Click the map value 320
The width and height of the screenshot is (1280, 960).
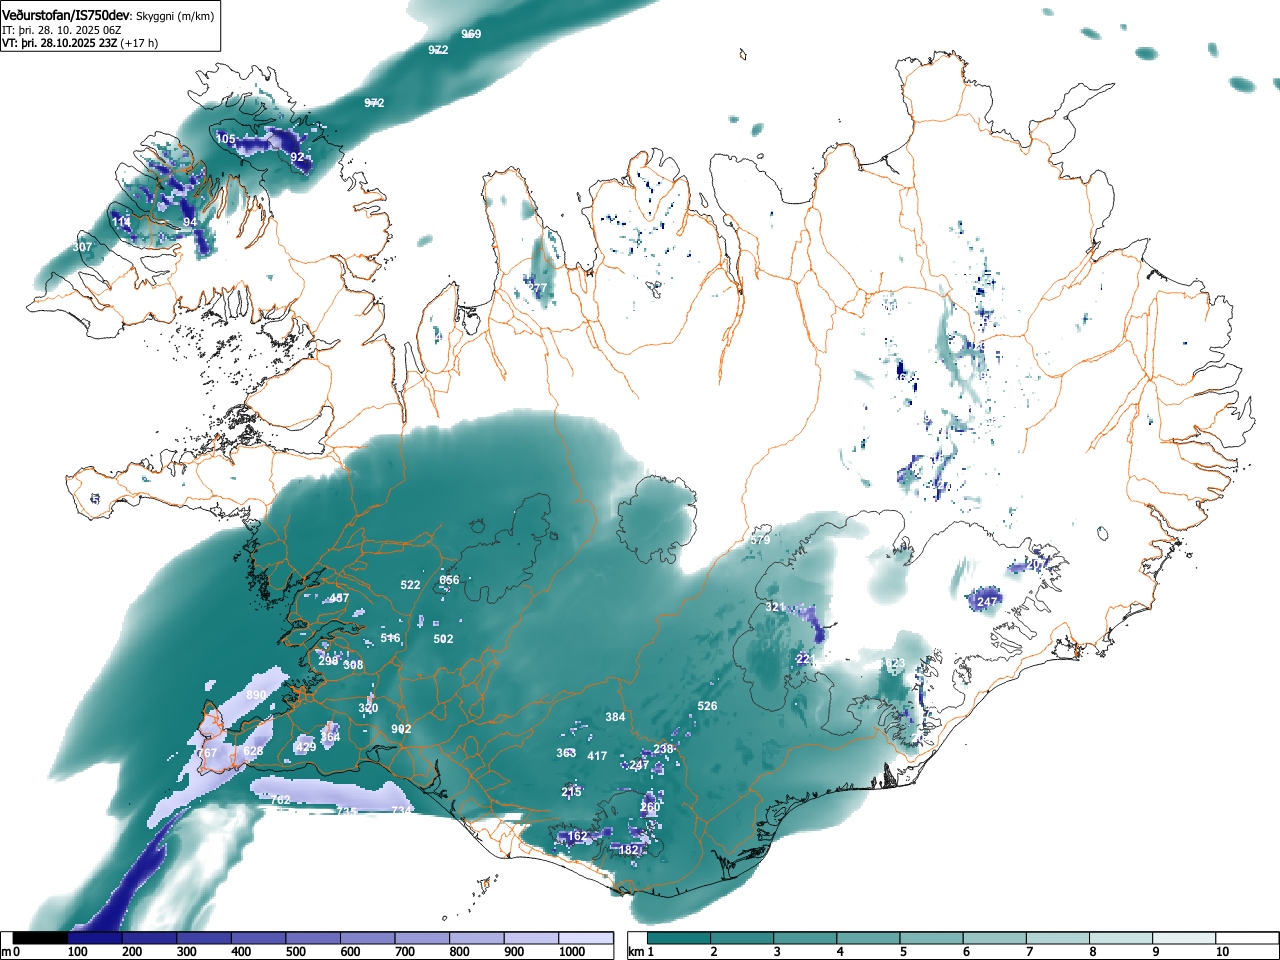tap(368, 708)
